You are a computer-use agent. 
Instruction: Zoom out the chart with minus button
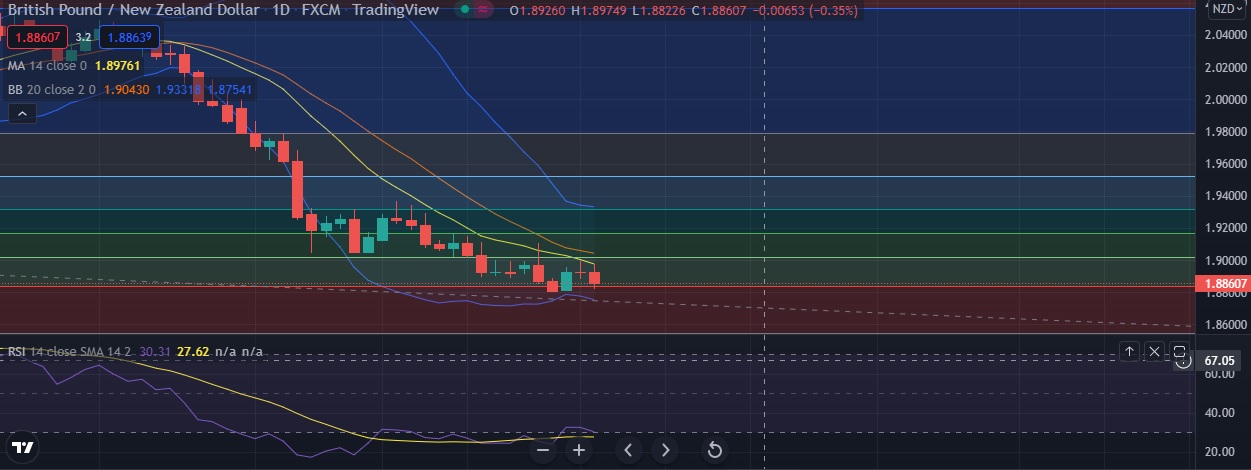543,450
